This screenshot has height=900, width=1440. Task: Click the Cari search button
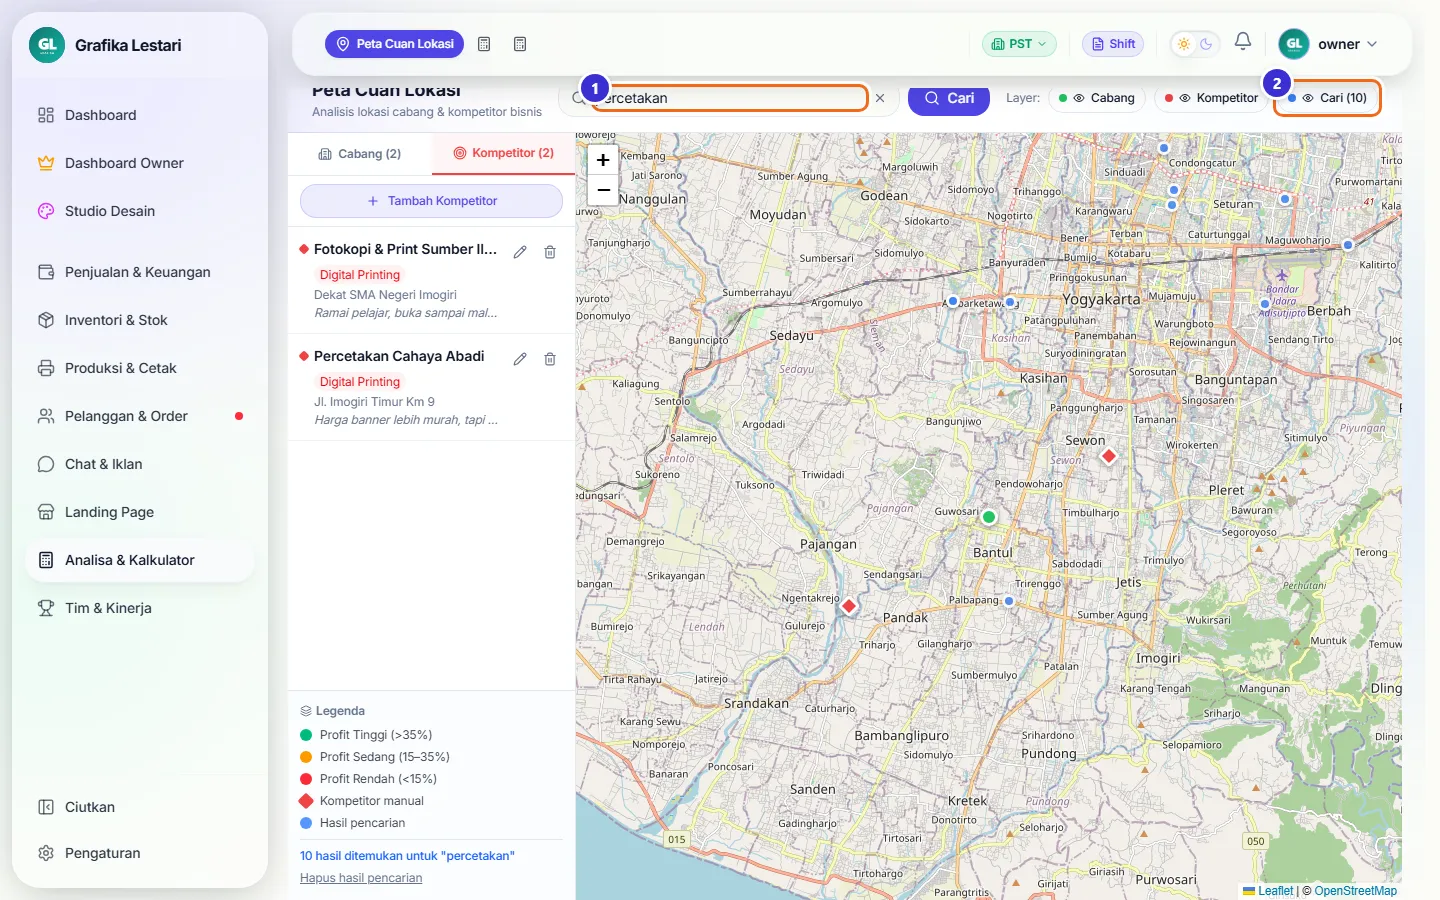tap(949, 98)
